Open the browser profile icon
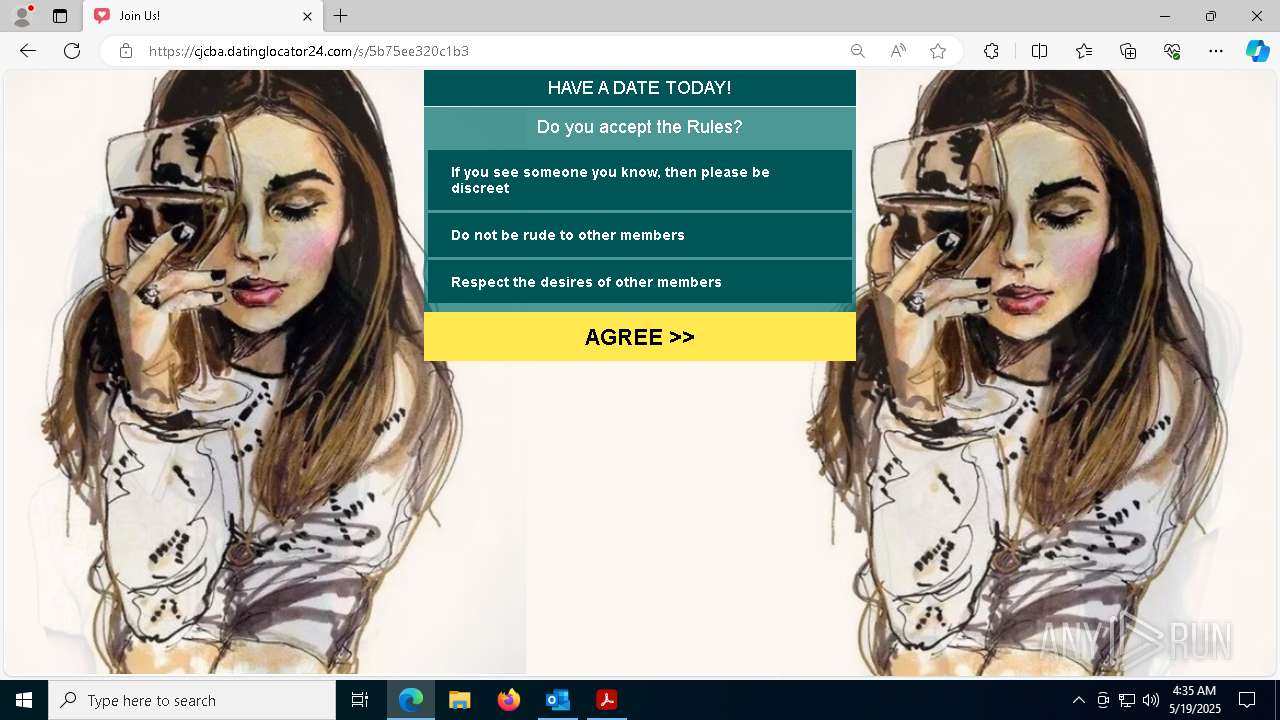 [22, 16]
